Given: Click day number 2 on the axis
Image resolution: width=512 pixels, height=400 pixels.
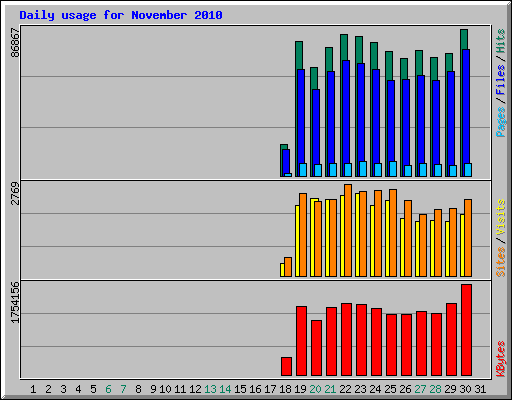Looking at the screenshot, I should point(48,389).
